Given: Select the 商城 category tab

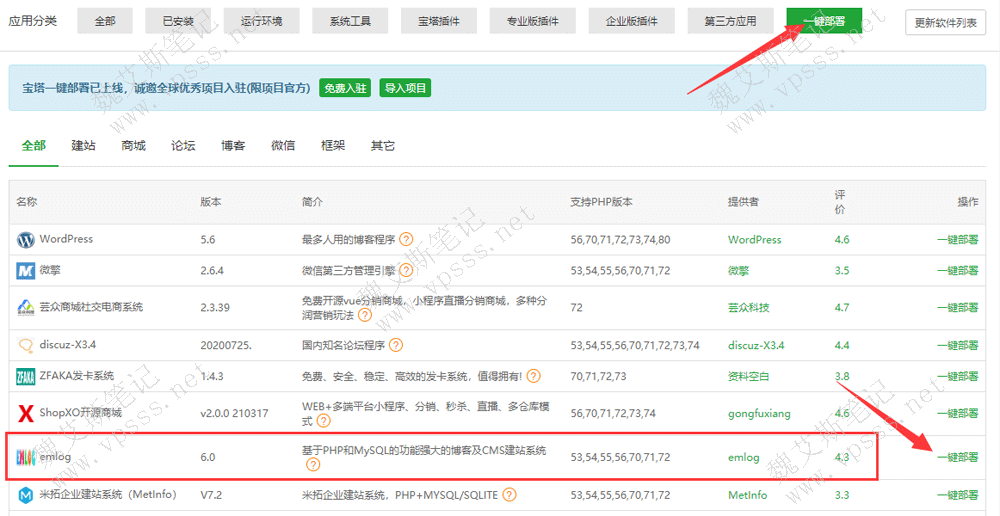Looking at the screenshot, I should pos(133,146).
